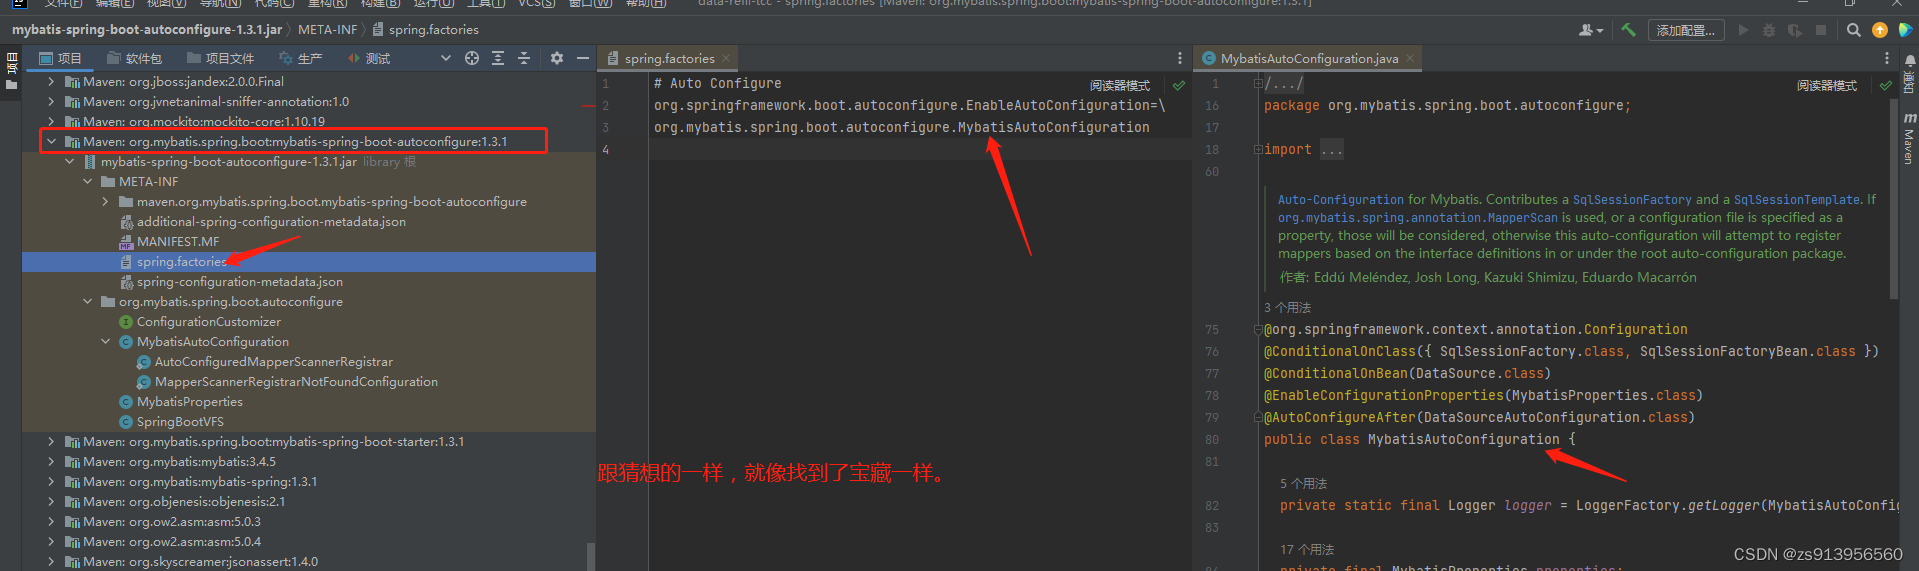This screenshot has height=571, width=1919.
Task: Click the user account dropdown icon
Action: 1590,30
